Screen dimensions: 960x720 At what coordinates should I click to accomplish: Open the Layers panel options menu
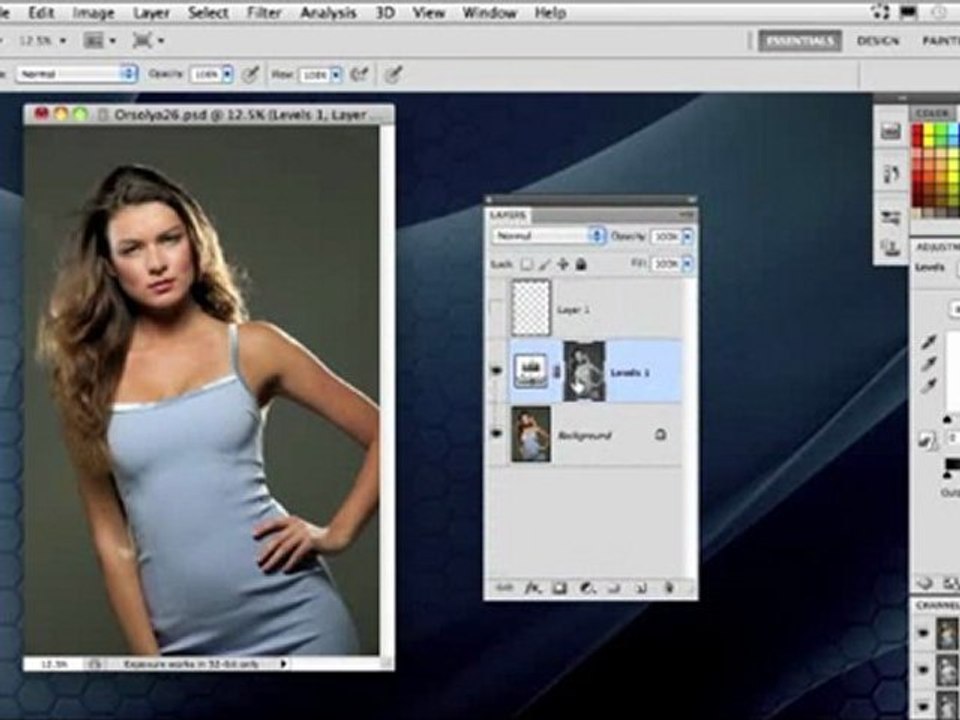pyautogui.click(x=687, y=215)
